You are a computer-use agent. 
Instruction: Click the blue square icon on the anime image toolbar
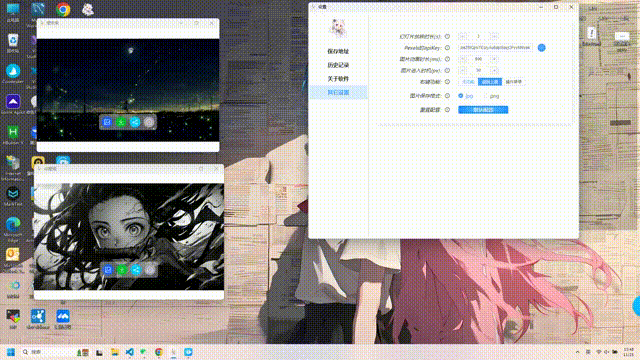[x=108, y=270]
